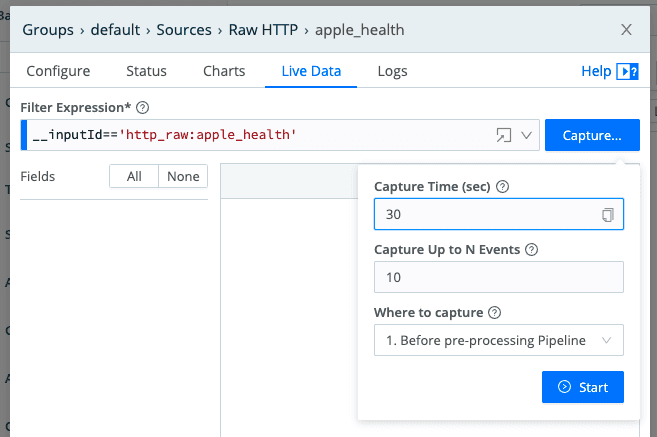Open the Logs tab
The image size is (657, 437).
pos(392,71)
